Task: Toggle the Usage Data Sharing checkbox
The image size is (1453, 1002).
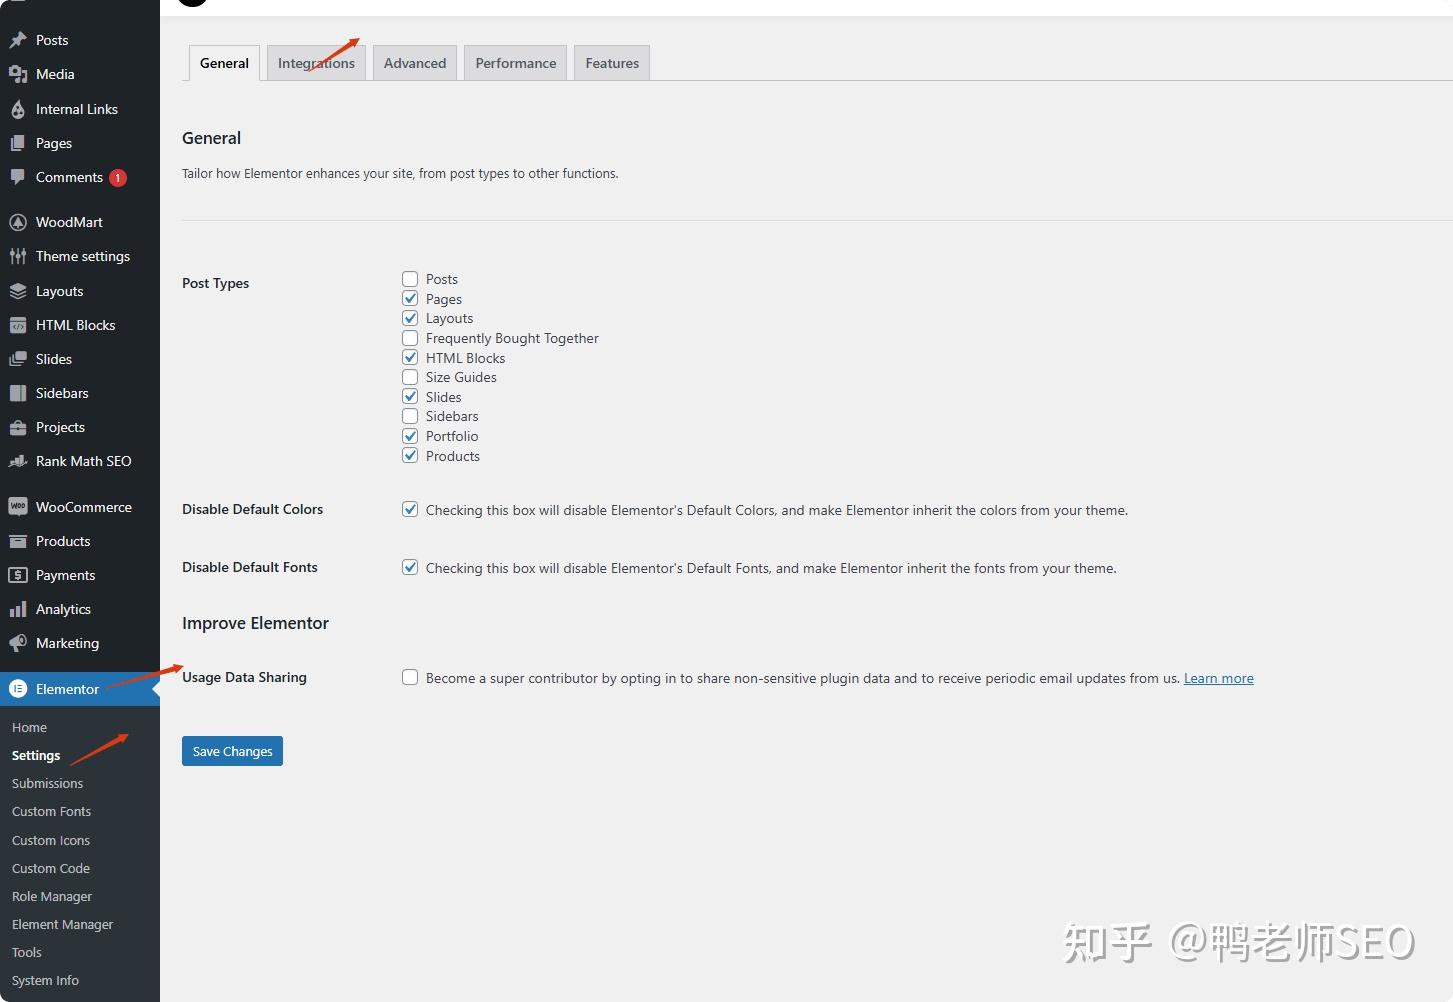Action: tap(410, 677)
